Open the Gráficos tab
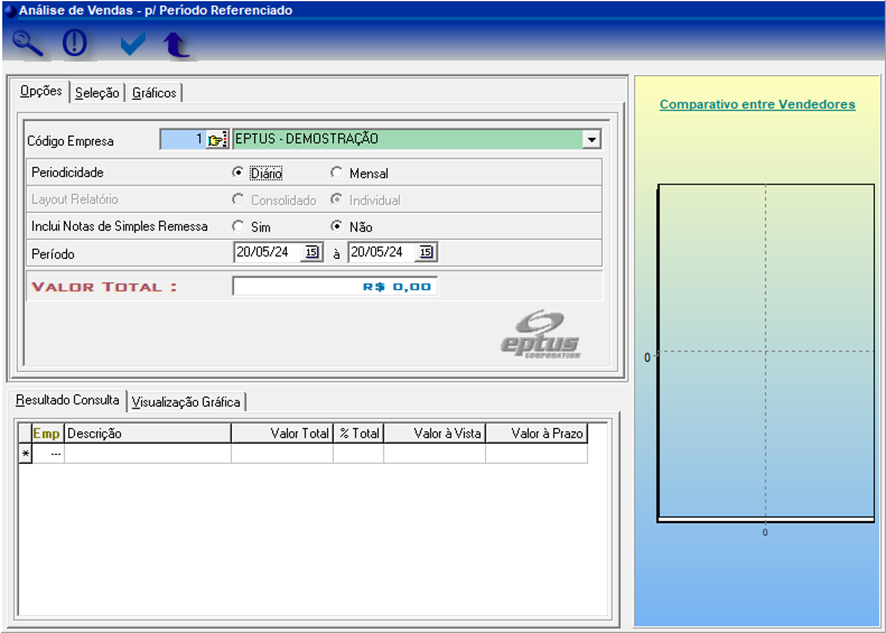Viewport: 886px width, 633px height. 154,93
